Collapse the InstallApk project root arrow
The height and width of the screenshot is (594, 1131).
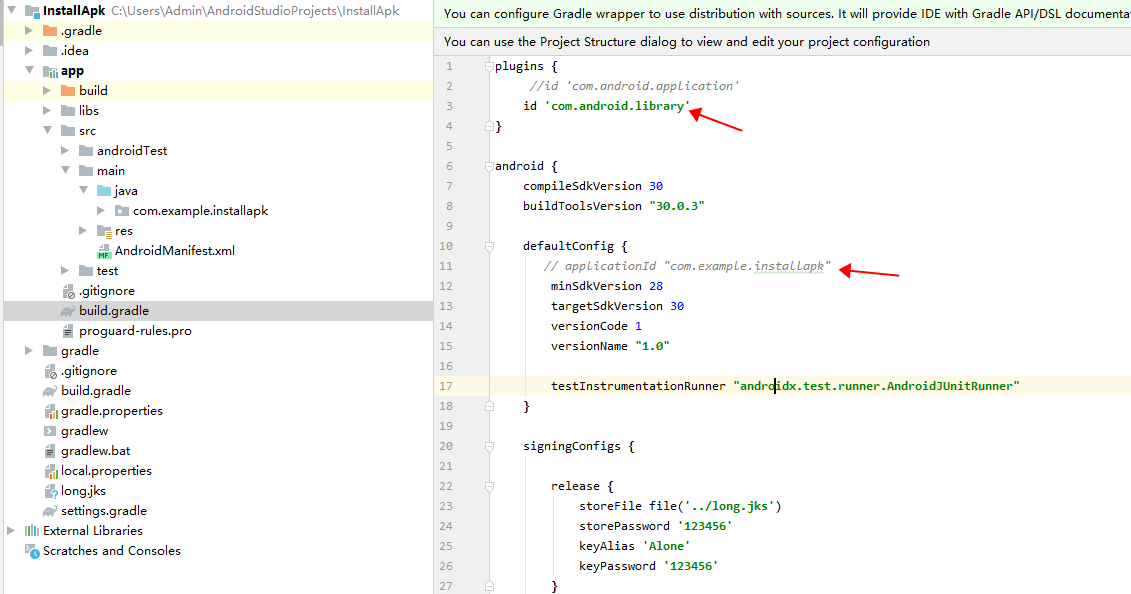pos(12,10)
